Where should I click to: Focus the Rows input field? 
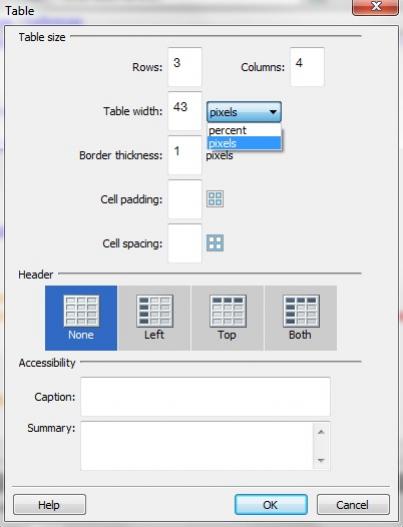point(185,67)
